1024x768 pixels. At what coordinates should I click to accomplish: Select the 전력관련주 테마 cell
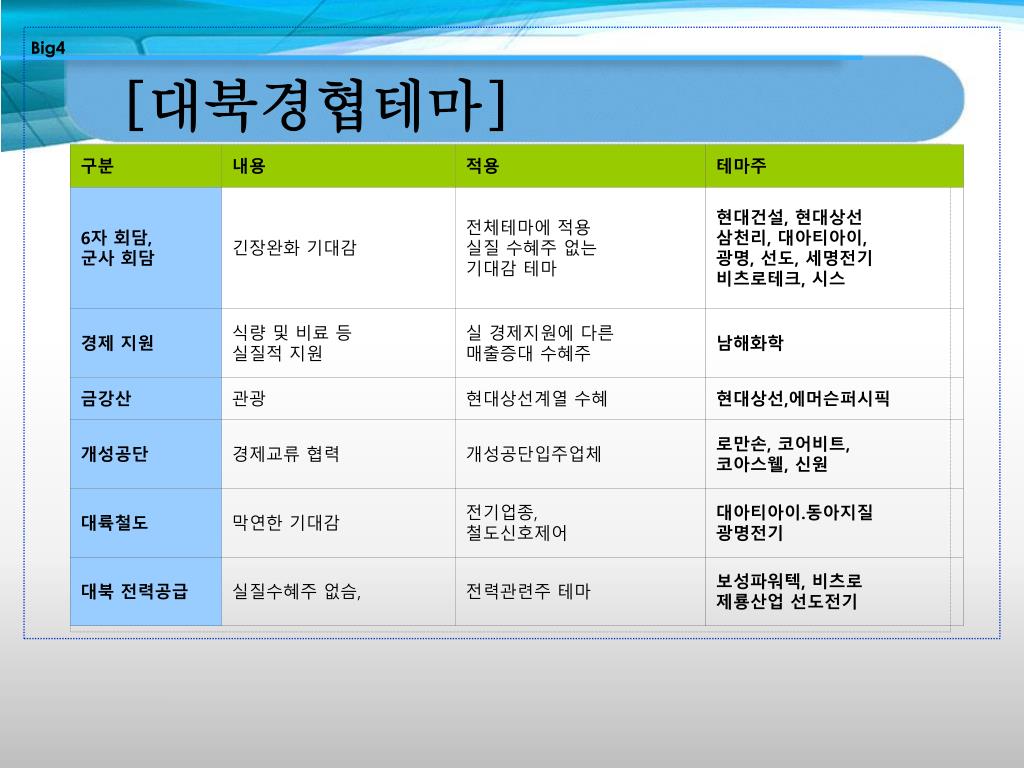pyautogui.click(x=580, y=592)
